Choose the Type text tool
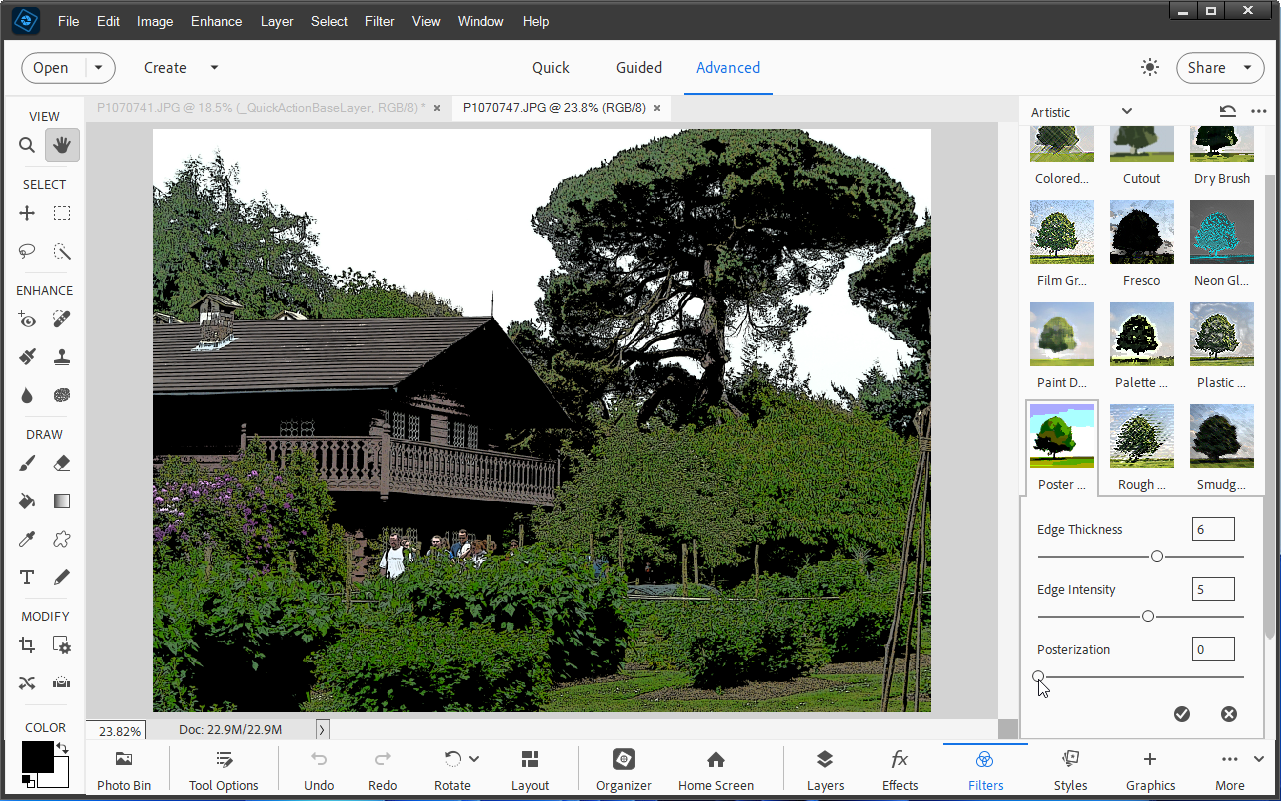The width and height of the screenshot is (1281, 801). pos(27,577)
